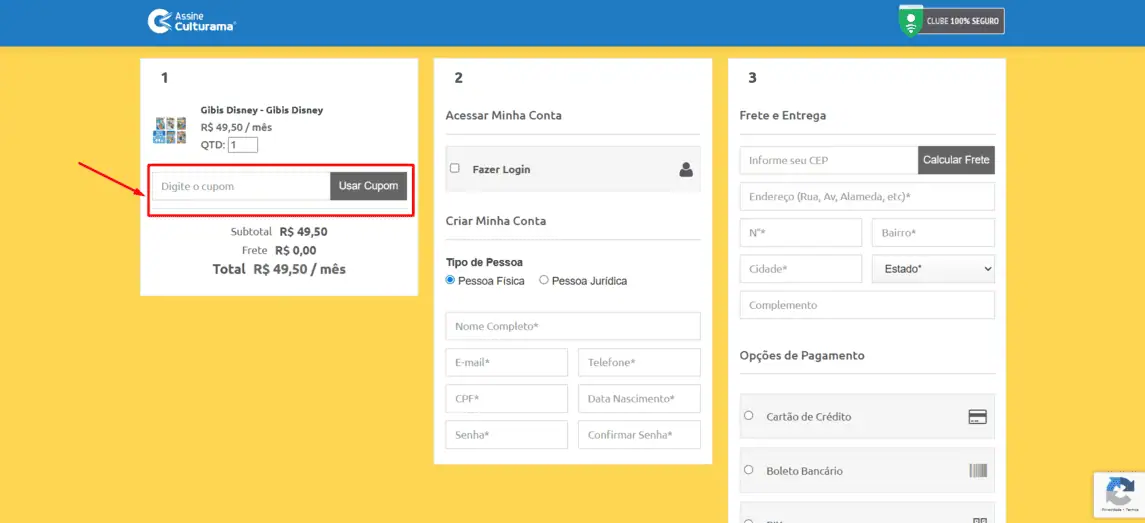Open the Gibis Disney product thumbnail
The height and width of the screenshot is (523, 1145).
(x=169, y=130)
